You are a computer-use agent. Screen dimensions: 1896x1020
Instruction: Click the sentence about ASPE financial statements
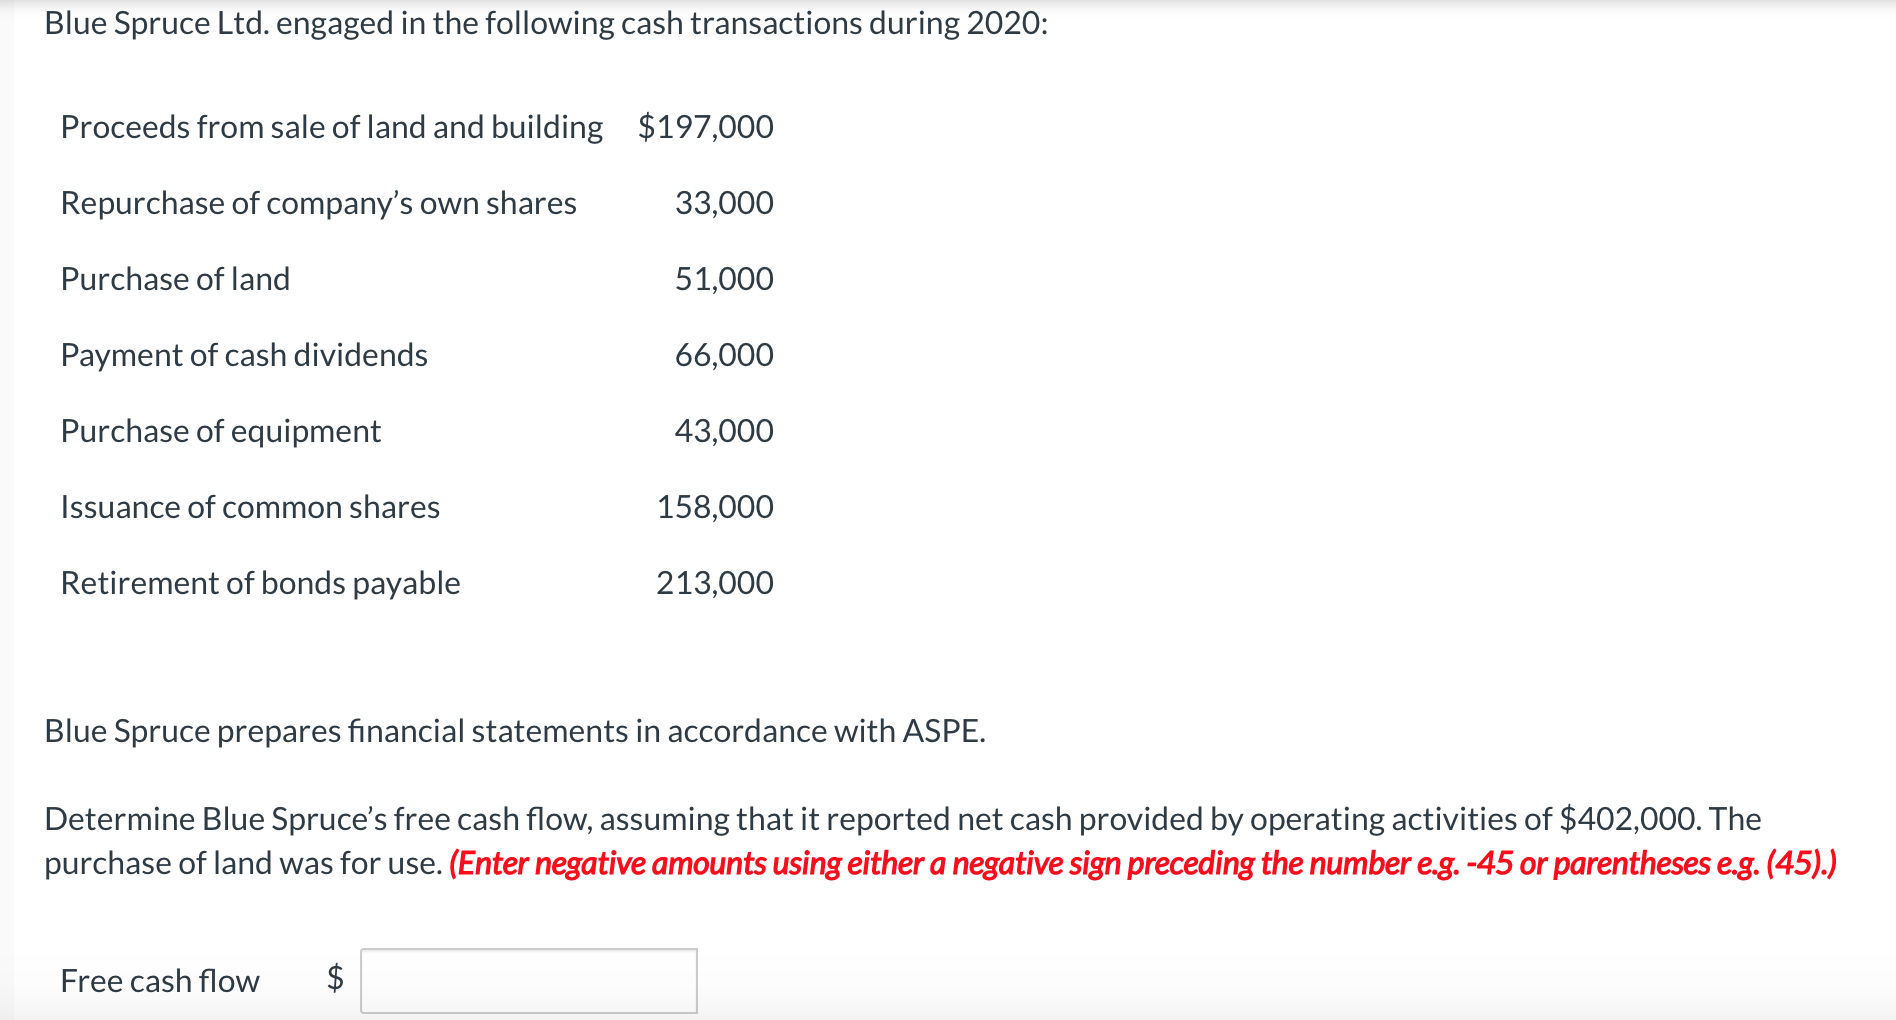515,731
